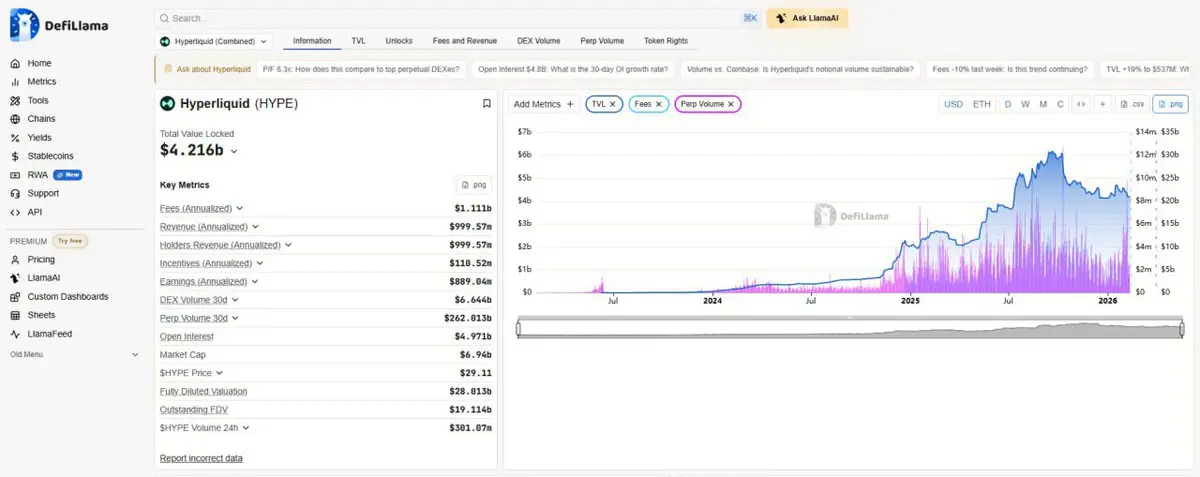Expand Earnings (Annualized) row
The image size is (1200, 477).
(254, 281)
